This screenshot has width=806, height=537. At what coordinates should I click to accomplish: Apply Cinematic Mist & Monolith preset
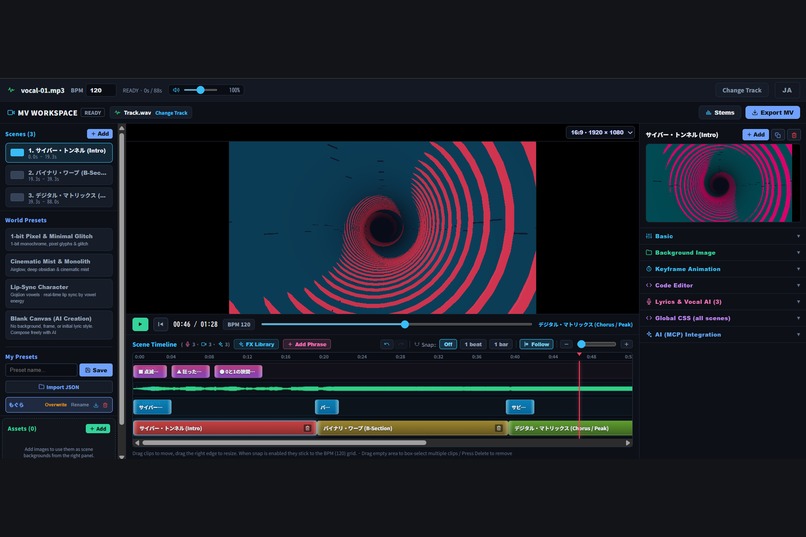tap(59, 265)
